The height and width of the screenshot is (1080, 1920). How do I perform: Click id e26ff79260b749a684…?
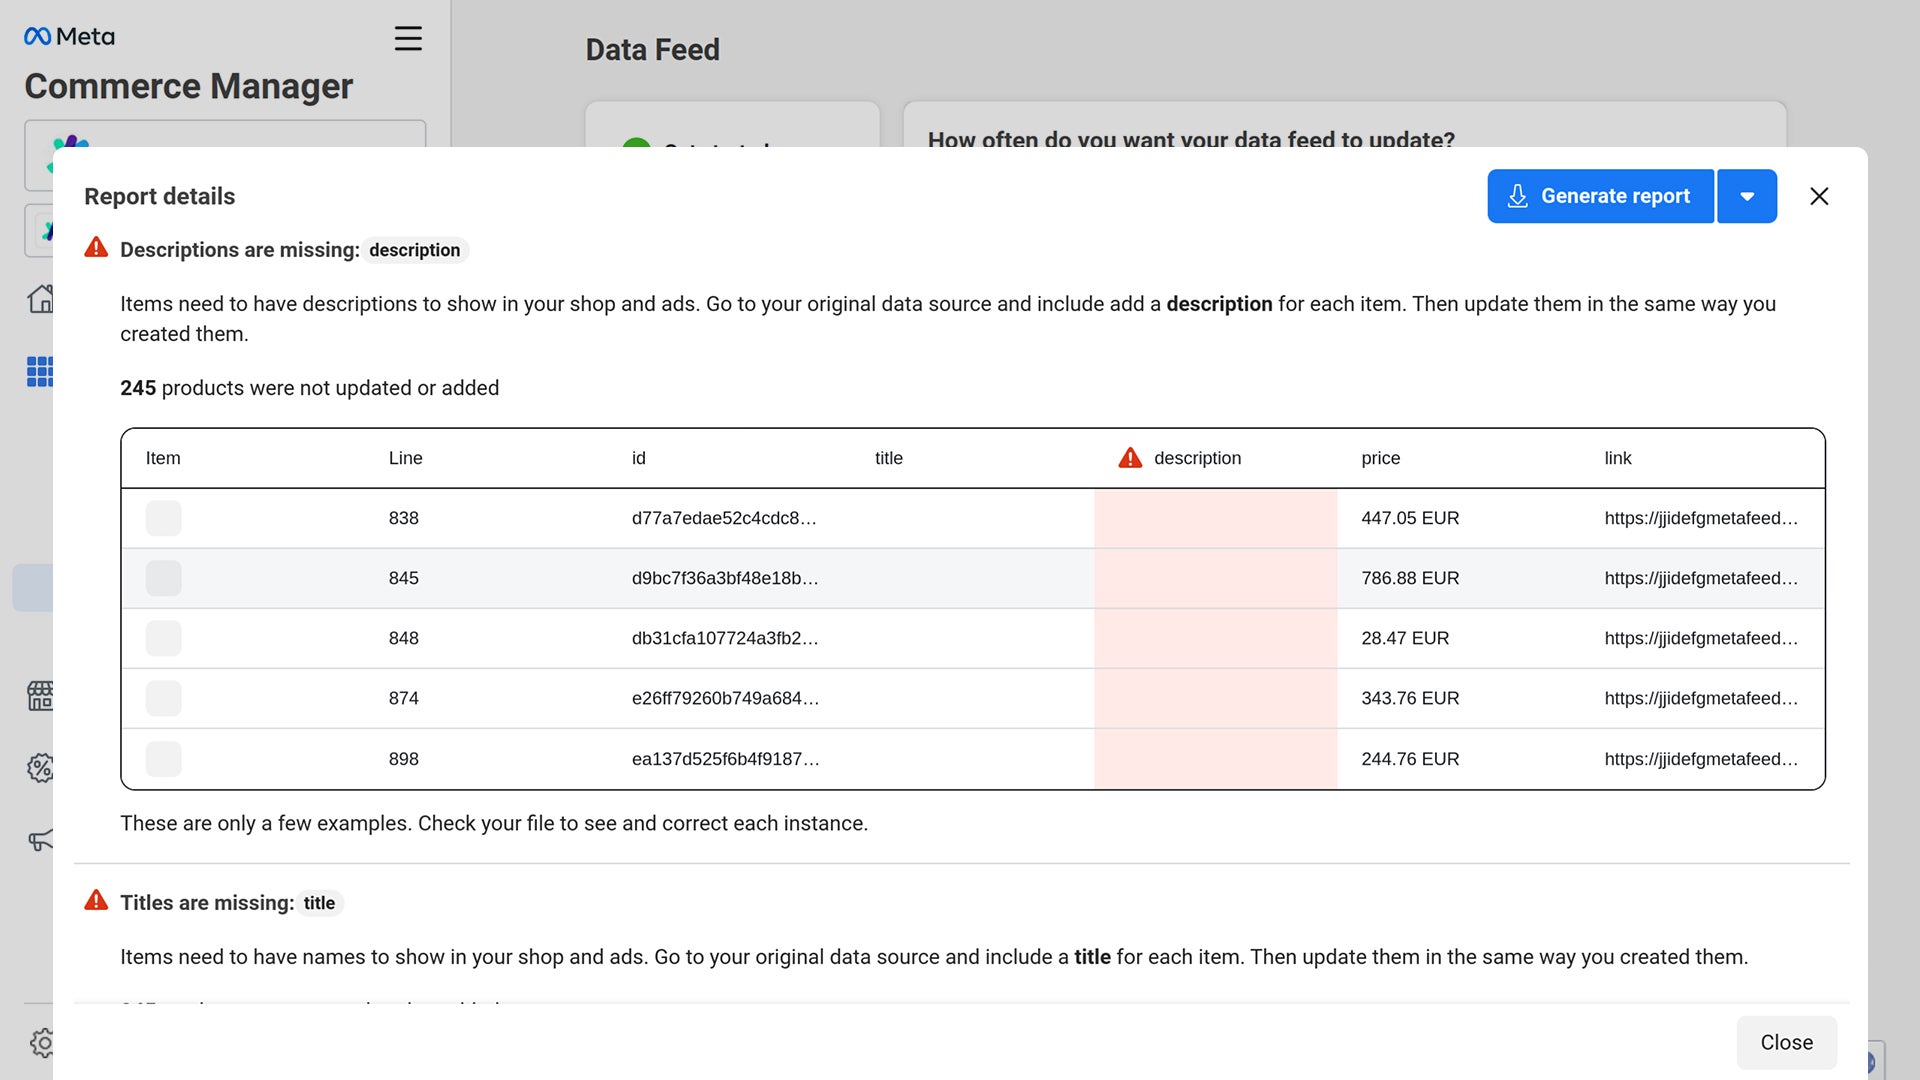(725, 698)
